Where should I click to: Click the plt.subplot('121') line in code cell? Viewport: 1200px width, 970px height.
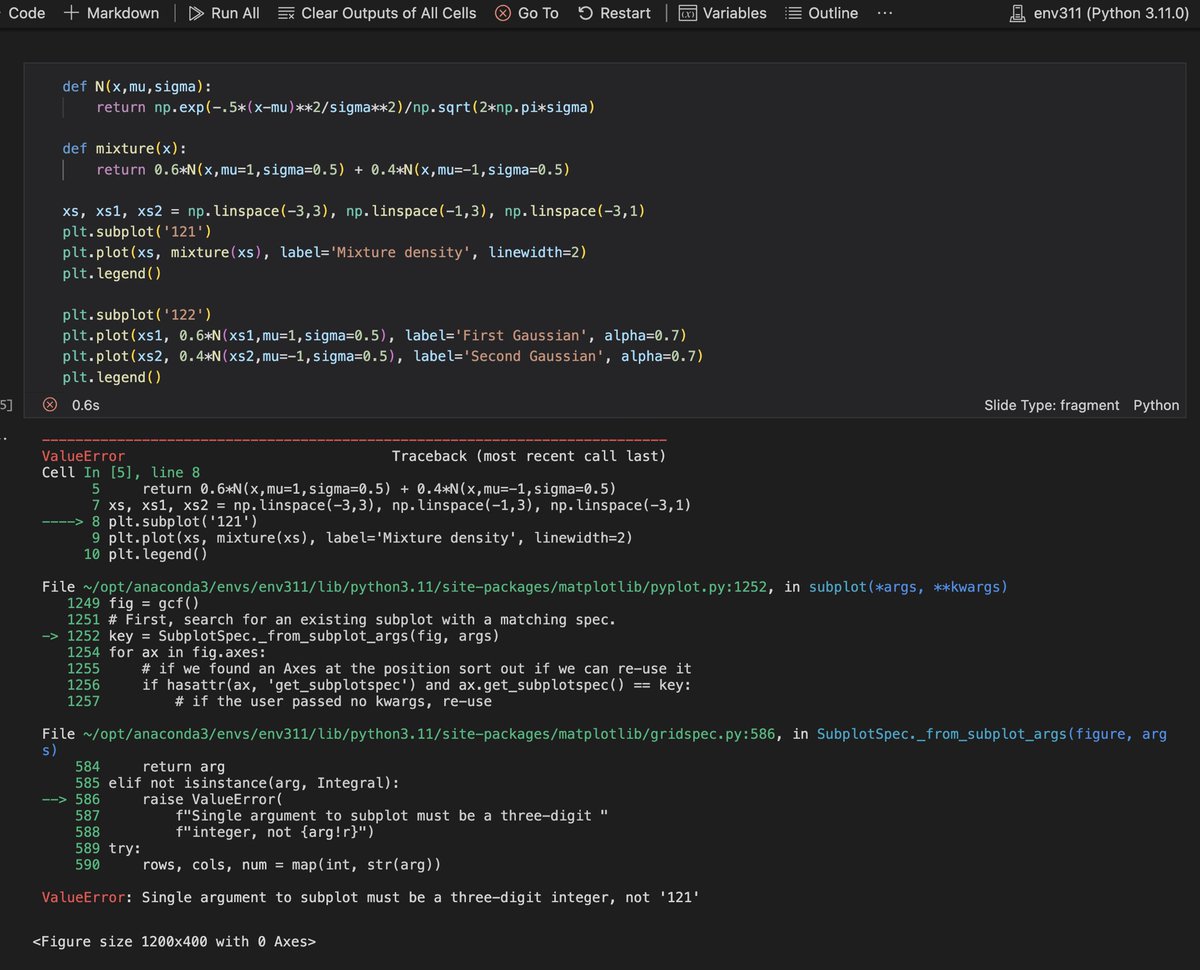pyautogui.click(x=137, y=232)
